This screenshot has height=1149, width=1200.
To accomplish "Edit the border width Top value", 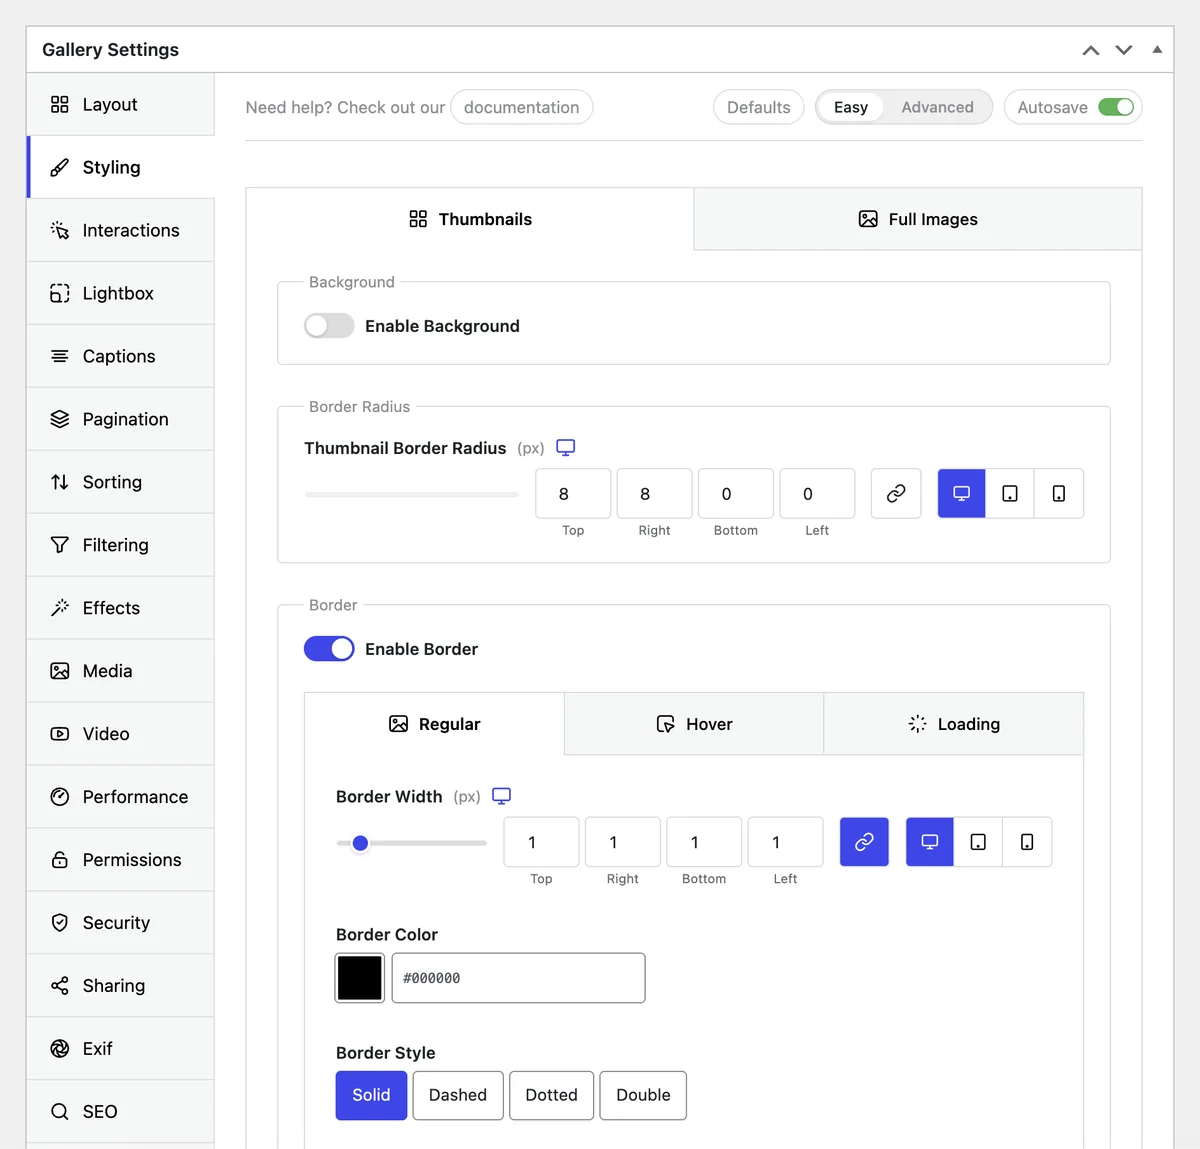I will [541, 842].
